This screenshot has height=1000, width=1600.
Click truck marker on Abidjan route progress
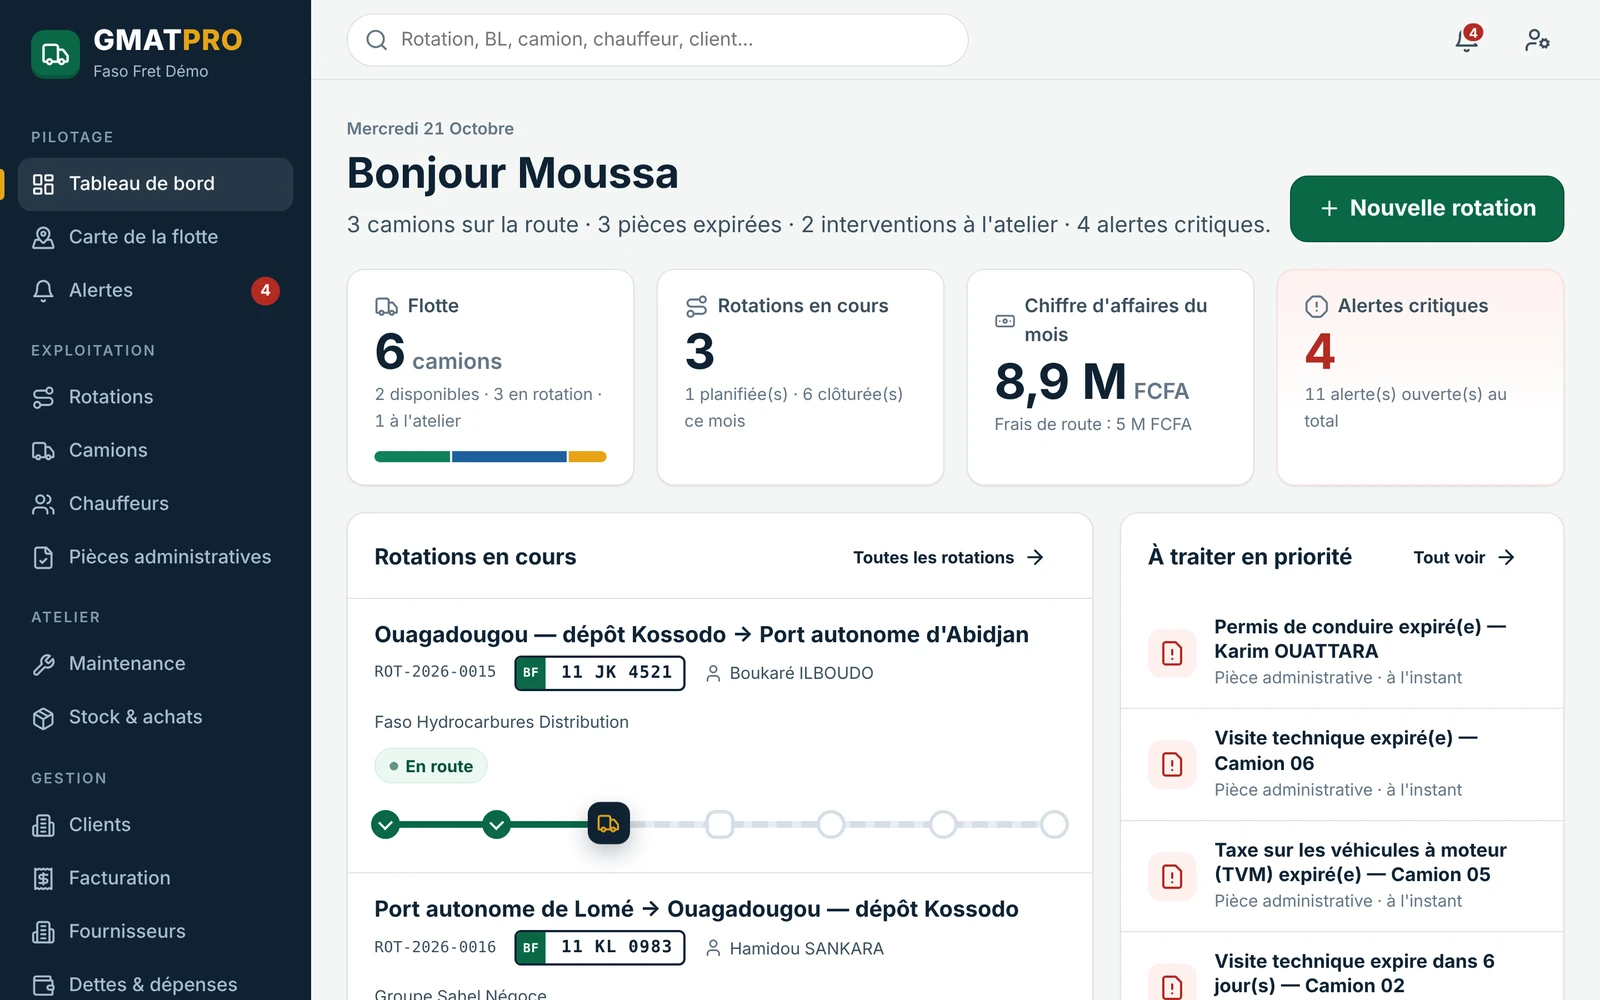pos(608,824)
